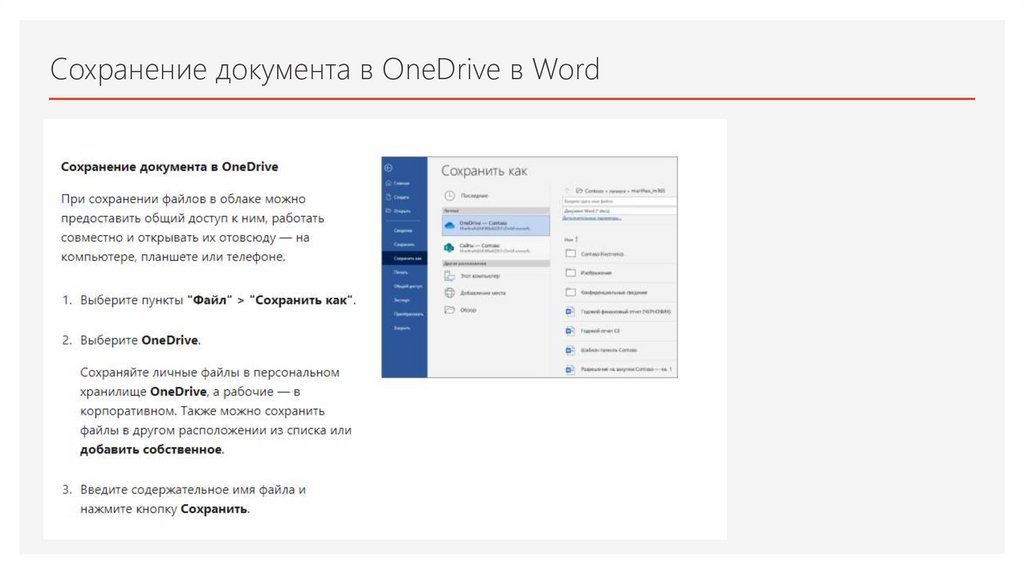Click the slide title Сохранение документа в OneDrive в Word
Image resolution: width=1024 pixels, height=574 pixels.
tap(325, 69)
